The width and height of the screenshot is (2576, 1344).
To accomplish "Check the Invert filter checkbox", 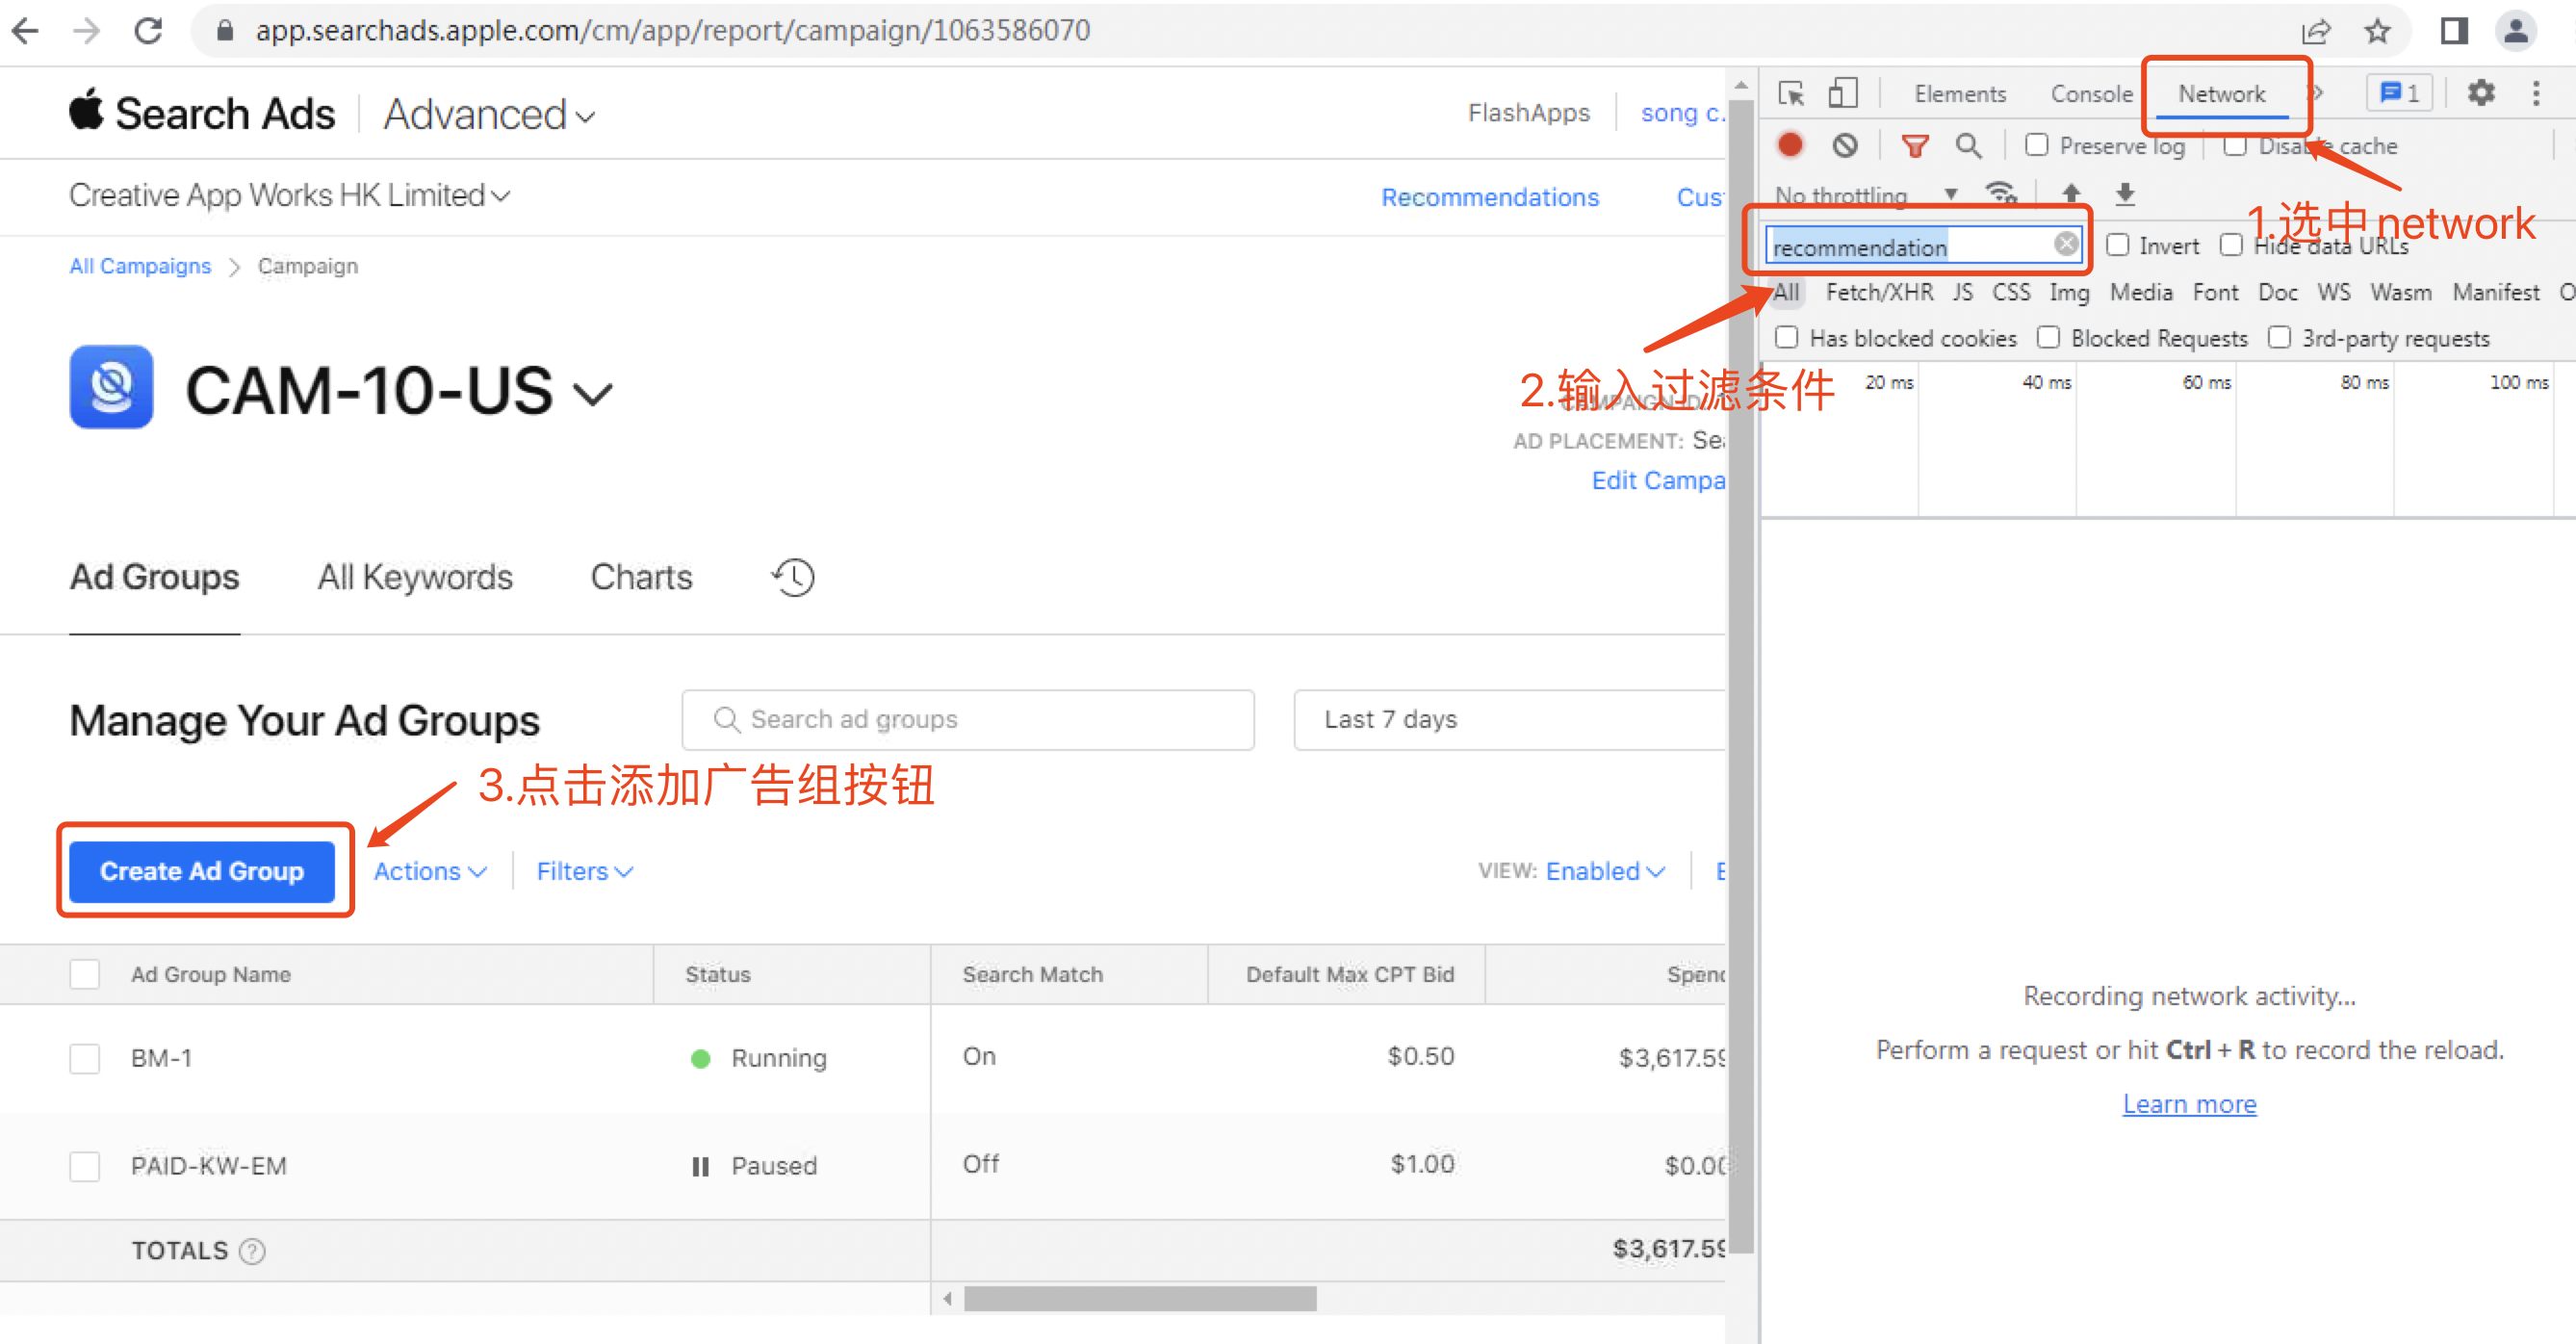I will pyautogui.click(x=2116, y=245).
